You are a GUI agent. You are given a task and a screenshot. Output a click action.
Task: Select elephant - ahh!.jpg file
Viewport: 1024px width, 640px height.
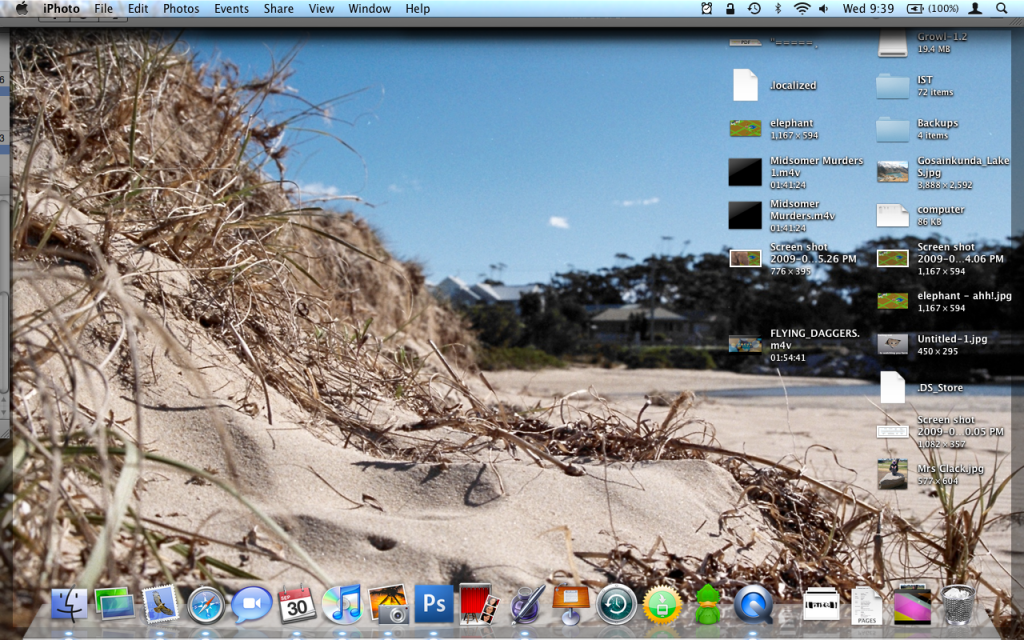point(892,301)
